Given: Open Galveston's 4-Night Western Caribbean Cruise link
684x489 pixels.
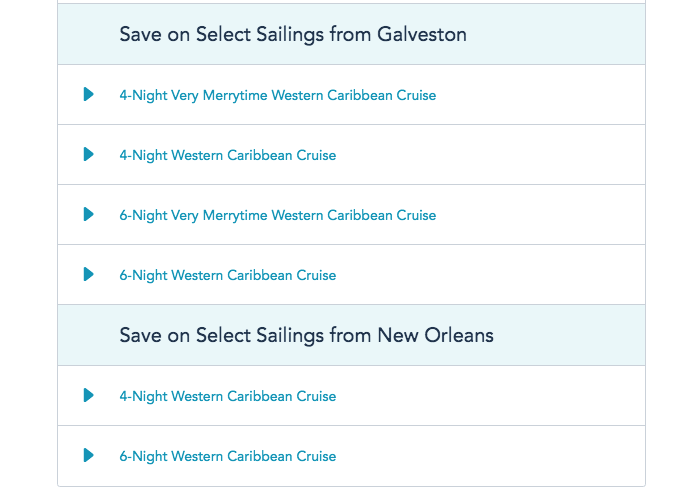Looking at the screenshot, I should tap(227, 156).
